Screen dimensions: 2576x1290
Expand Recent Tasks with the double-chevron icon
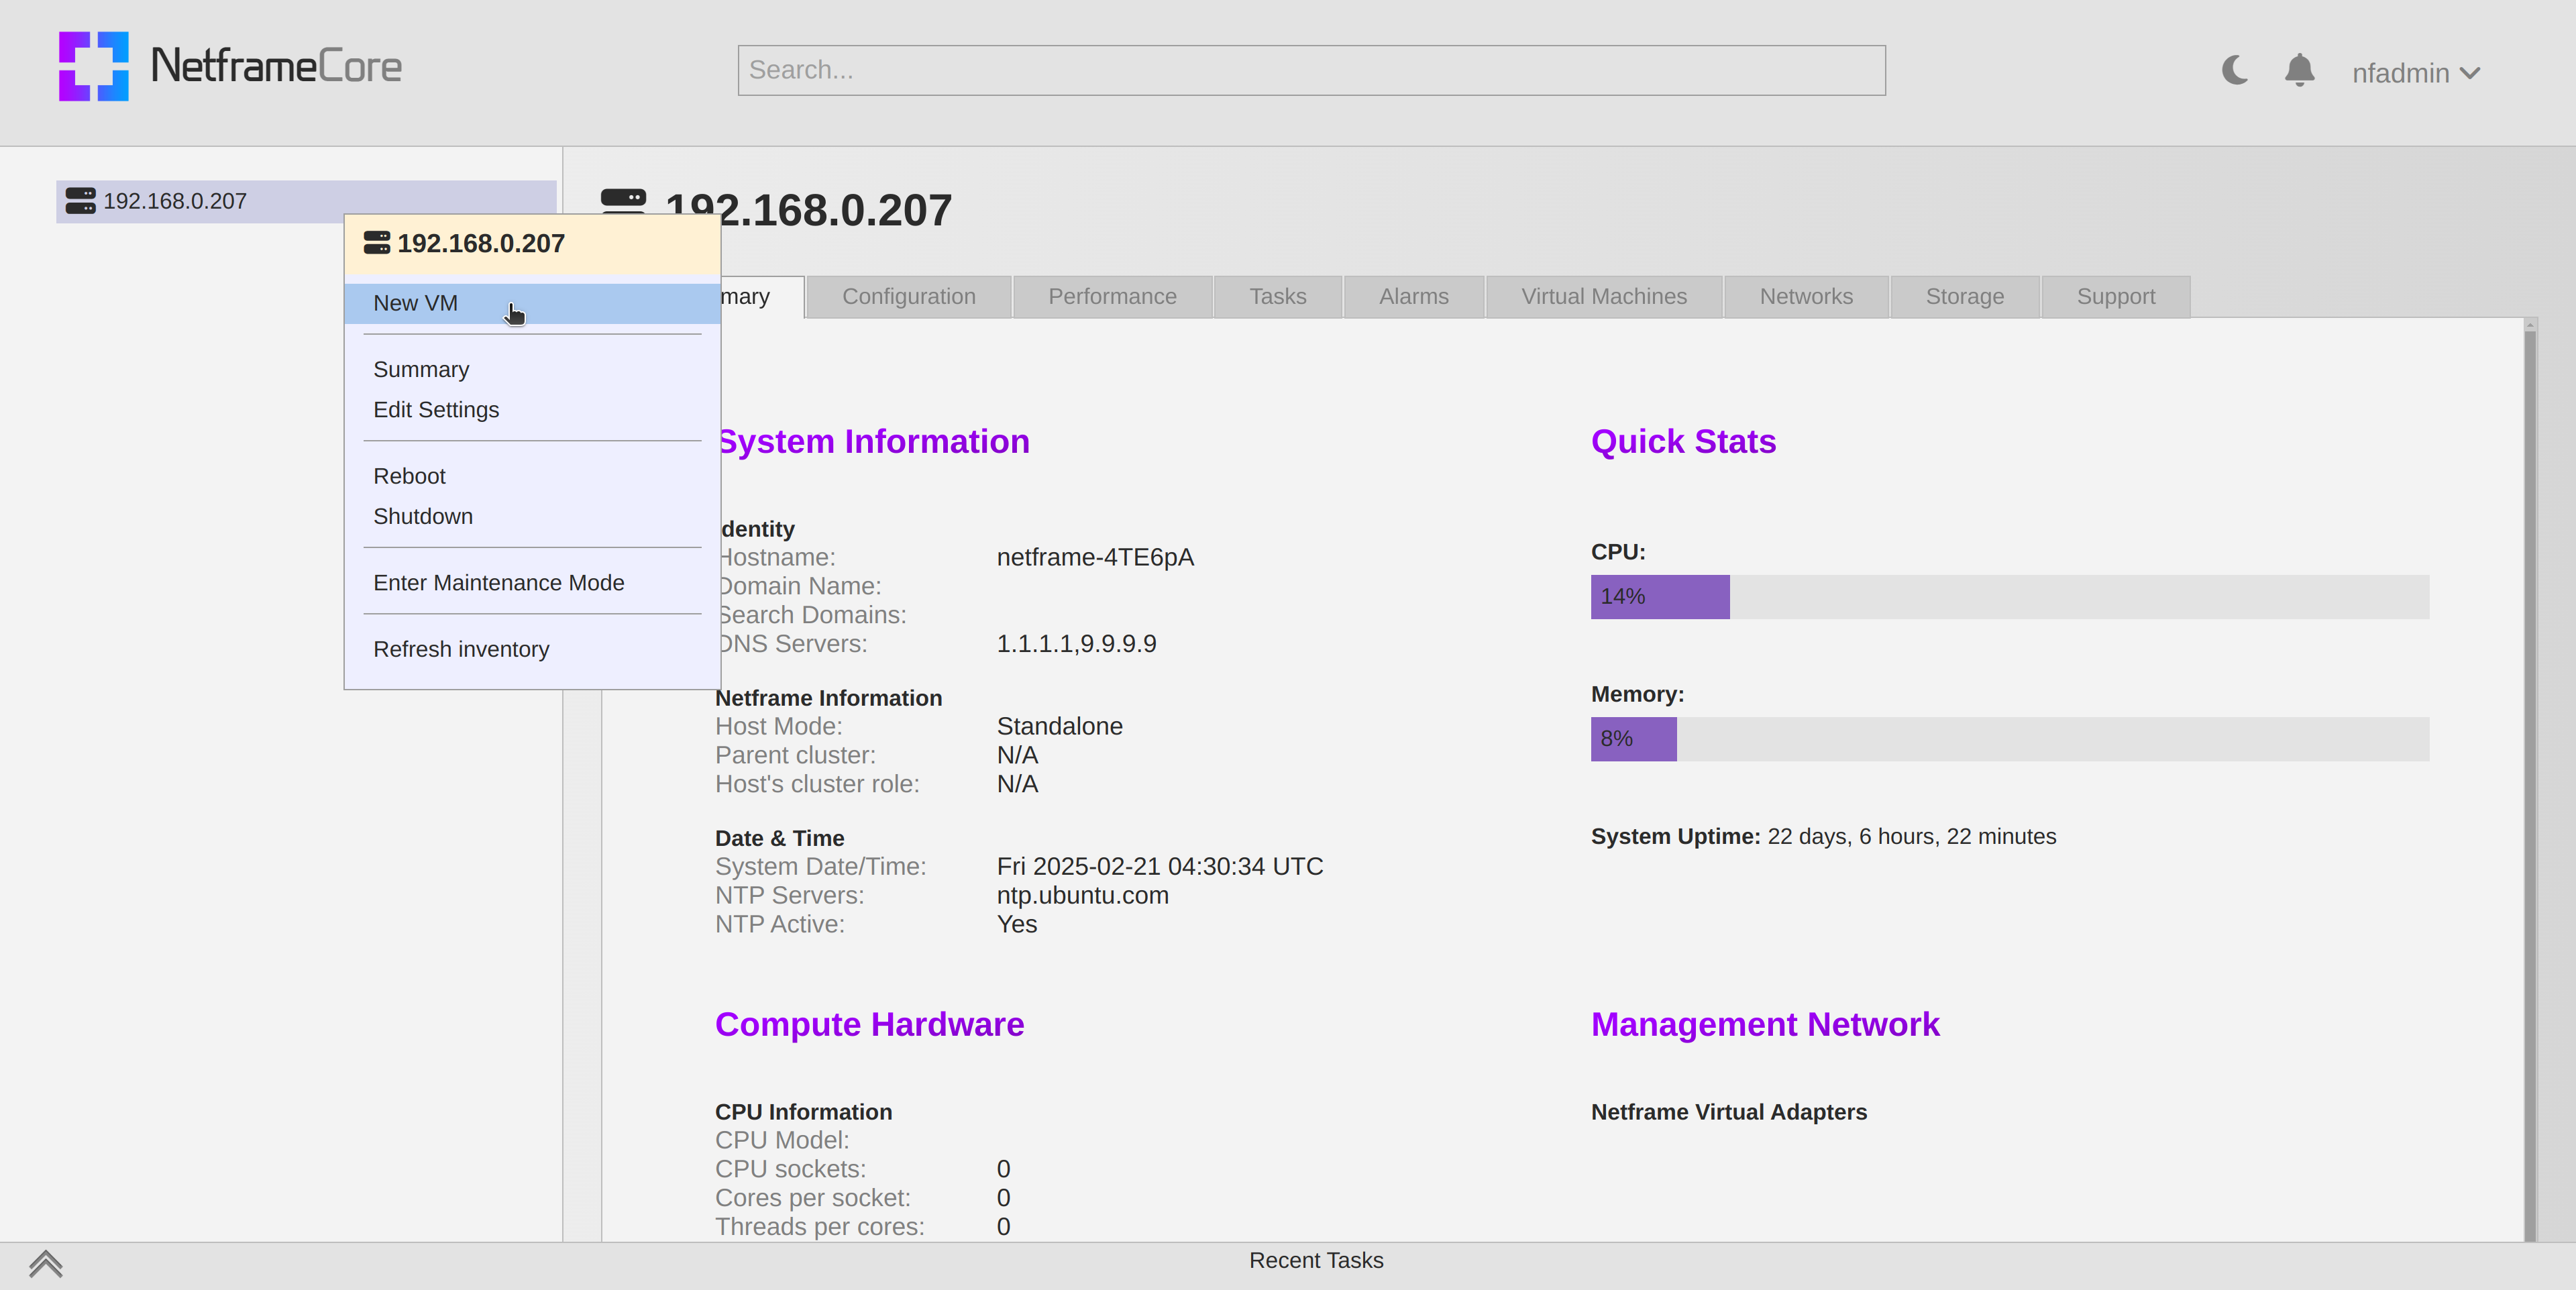(46, 1265)
